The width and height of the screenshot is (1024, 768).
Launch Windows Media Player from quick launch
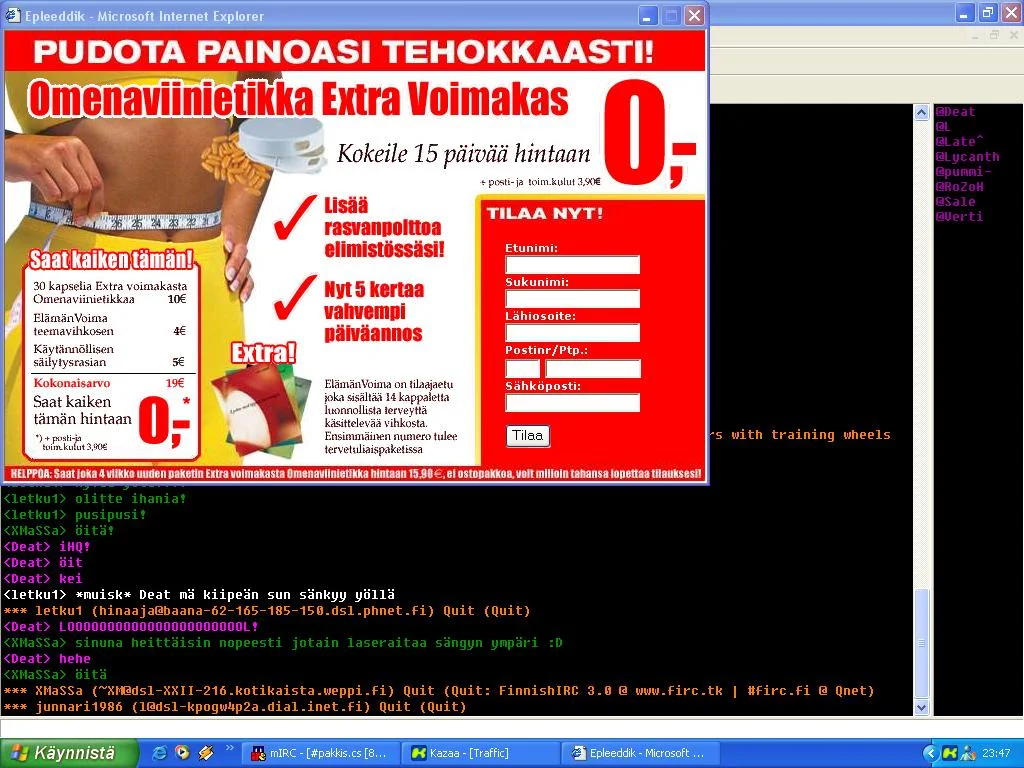point(182,753)
